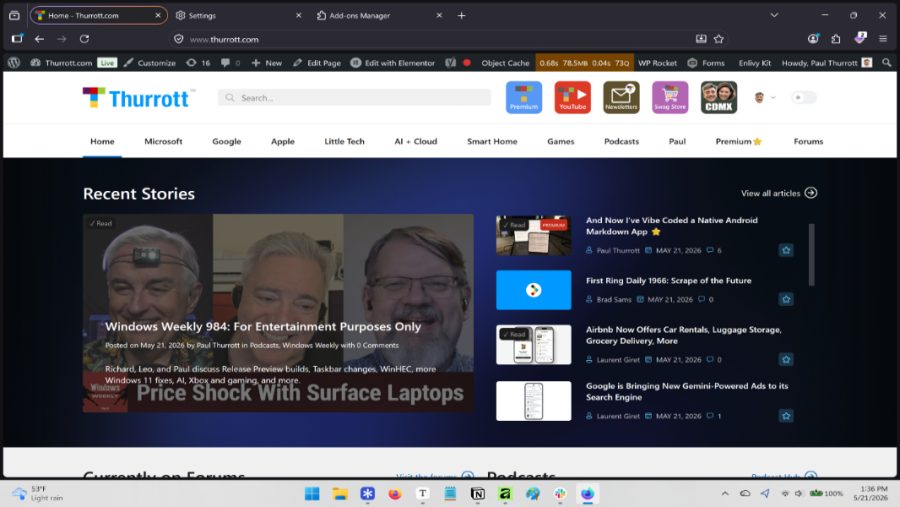Open the Premium navigation item
The image size is (900, 507).
click(738, 141)
